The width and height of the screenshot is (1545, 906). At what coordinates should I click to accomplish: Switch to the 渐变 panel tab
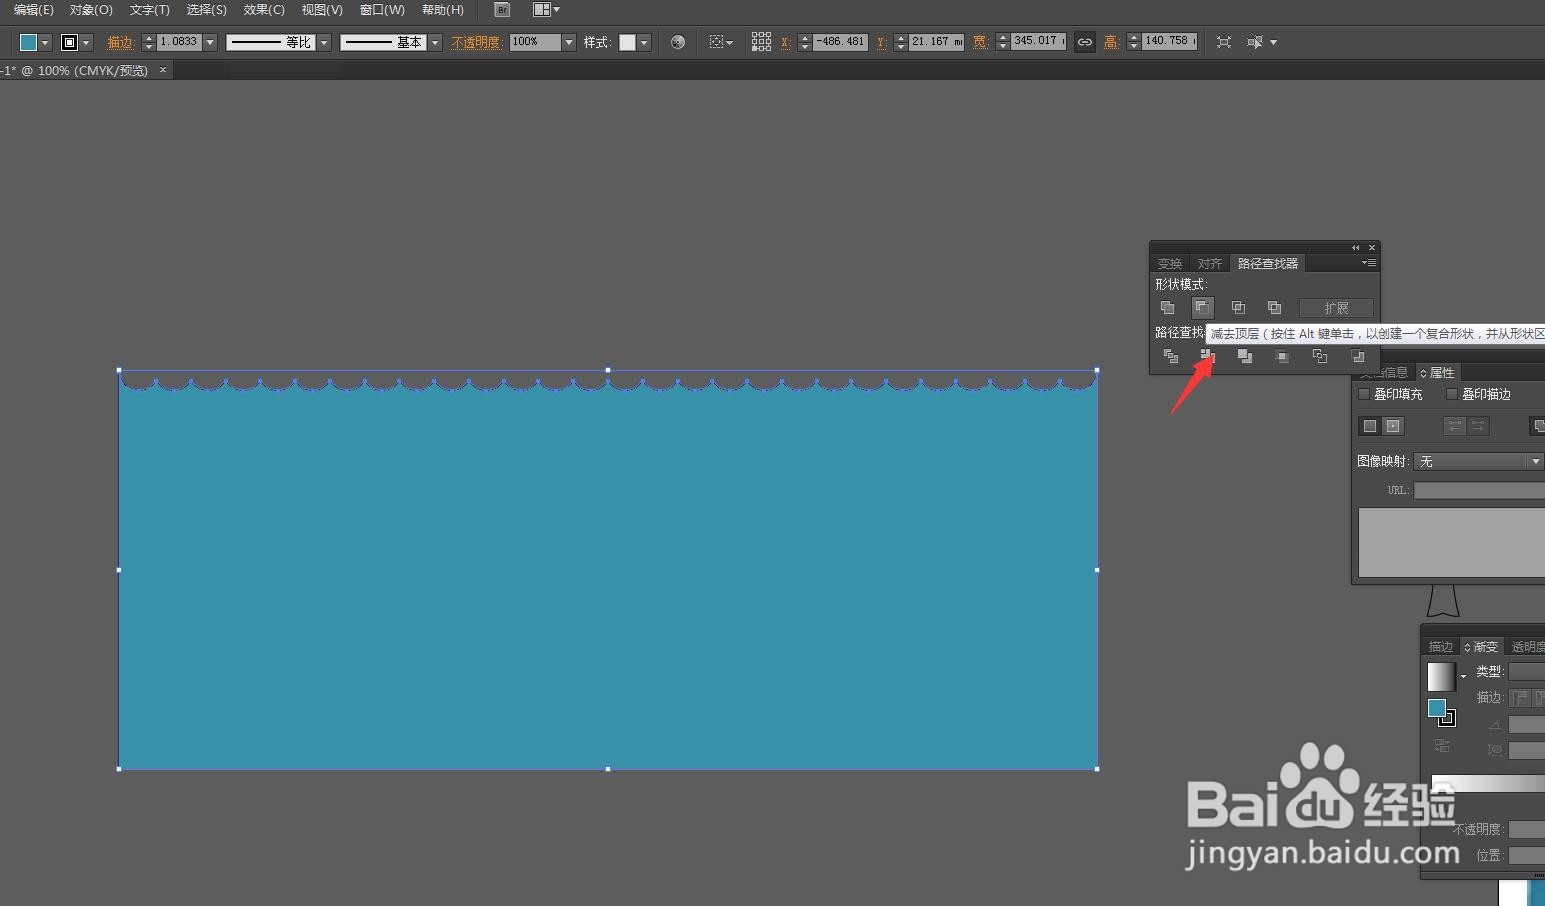pos(1481,647)
